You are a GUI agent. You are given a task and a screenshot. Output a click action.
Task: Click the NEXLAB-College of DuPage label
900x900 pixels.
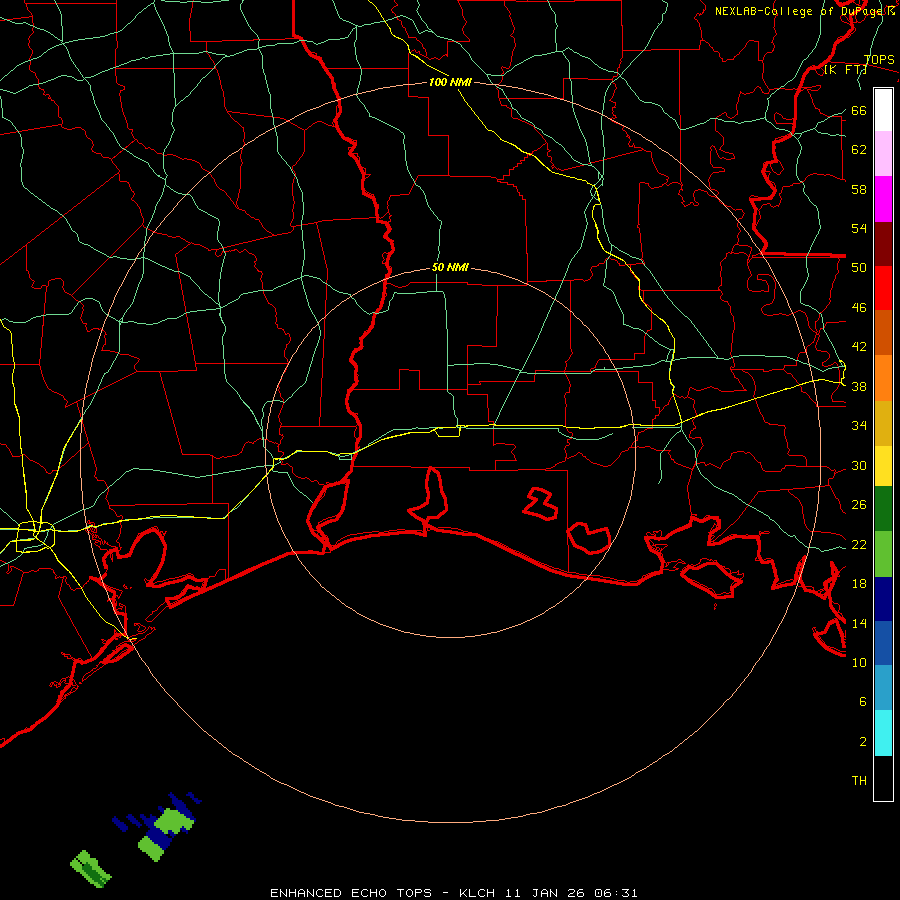[804, 11]
